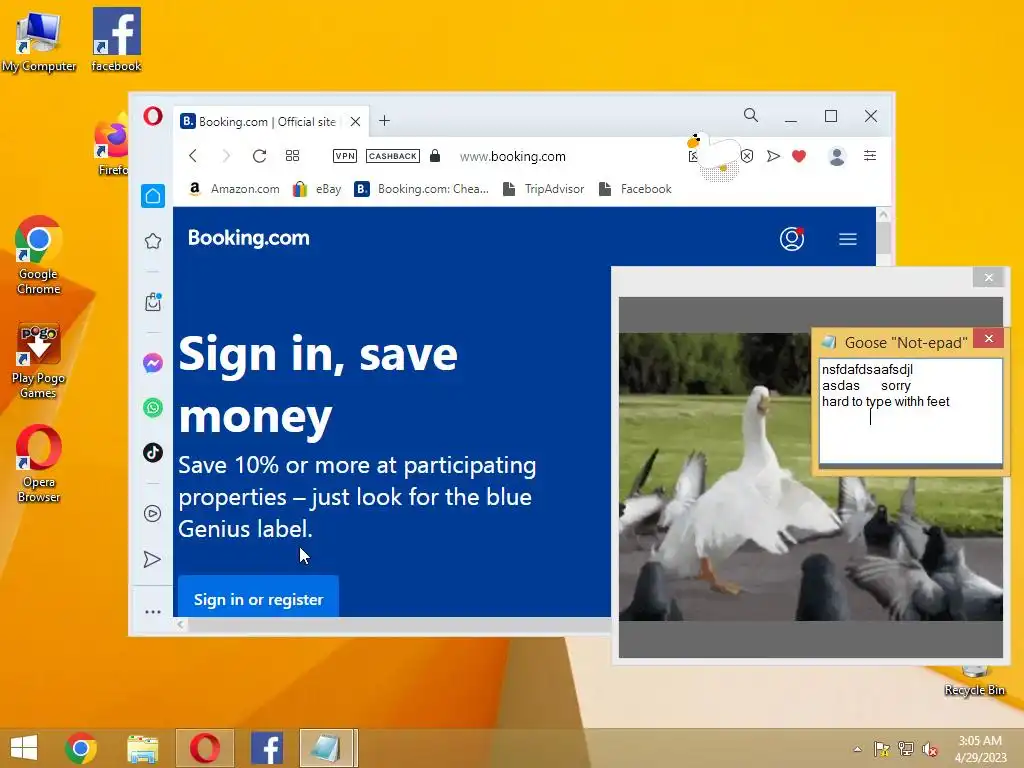The image size is (1024, 768).
Task: Open the My Flow send icon in address bar
Action: 773,155
